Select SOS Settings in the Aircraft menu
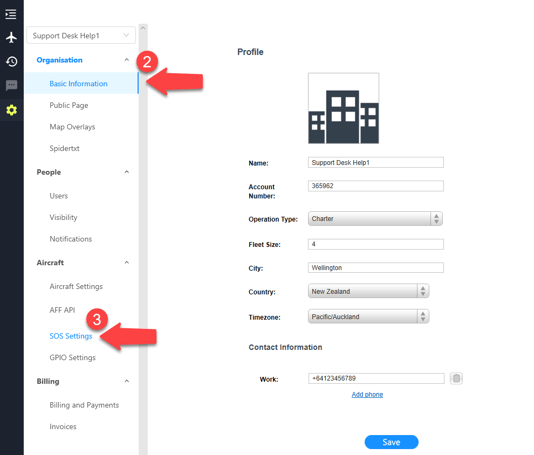Screen dimensions: 534x455 tap(71, 336)
